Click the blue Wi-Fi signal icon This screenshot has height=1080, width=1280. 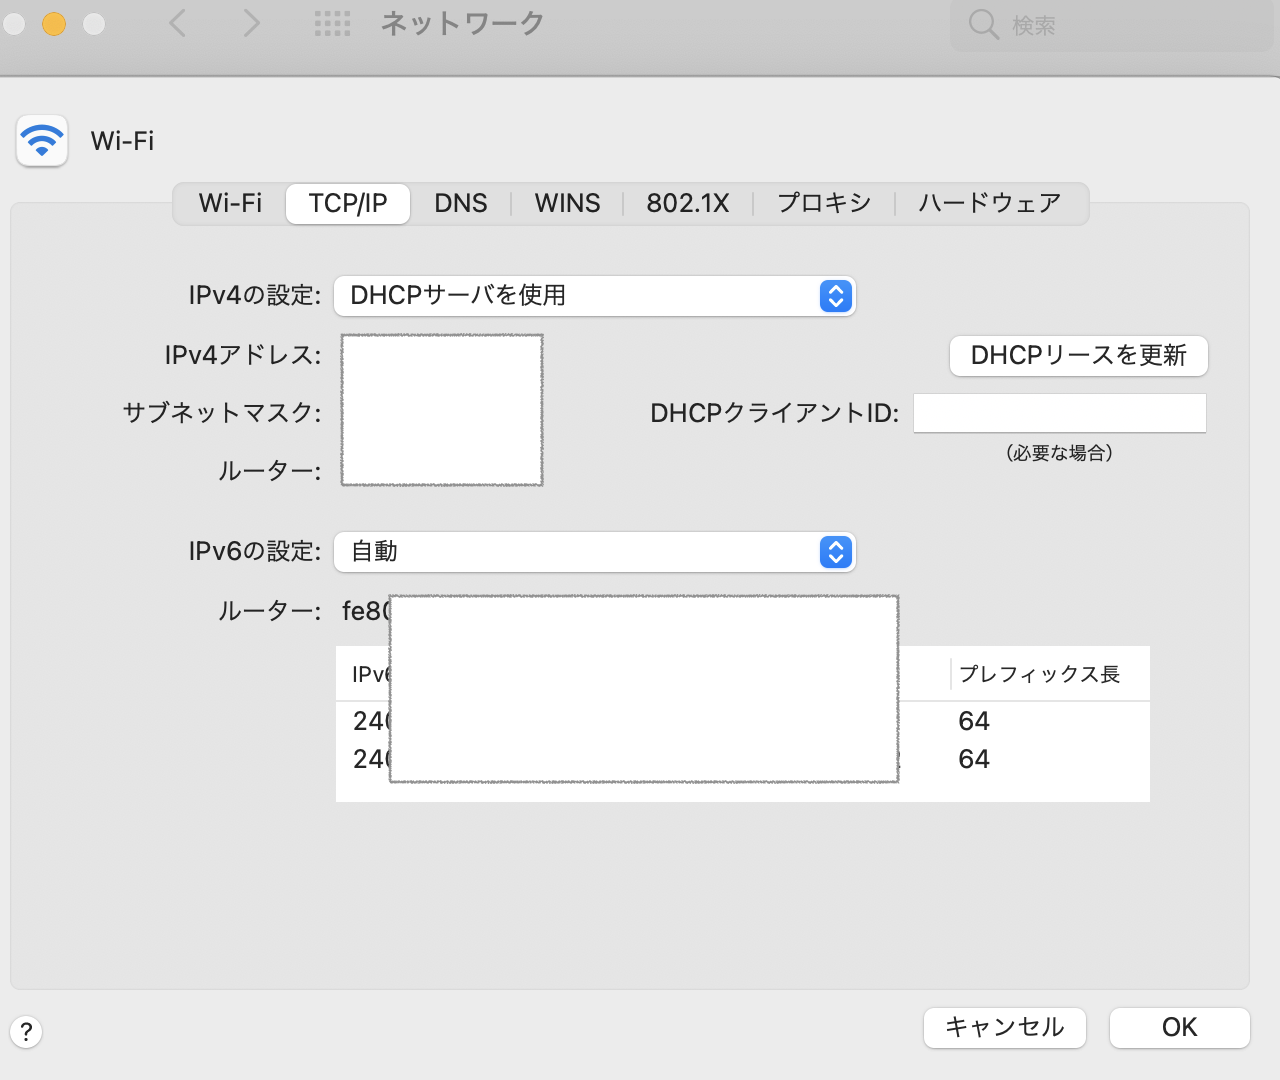42,141
